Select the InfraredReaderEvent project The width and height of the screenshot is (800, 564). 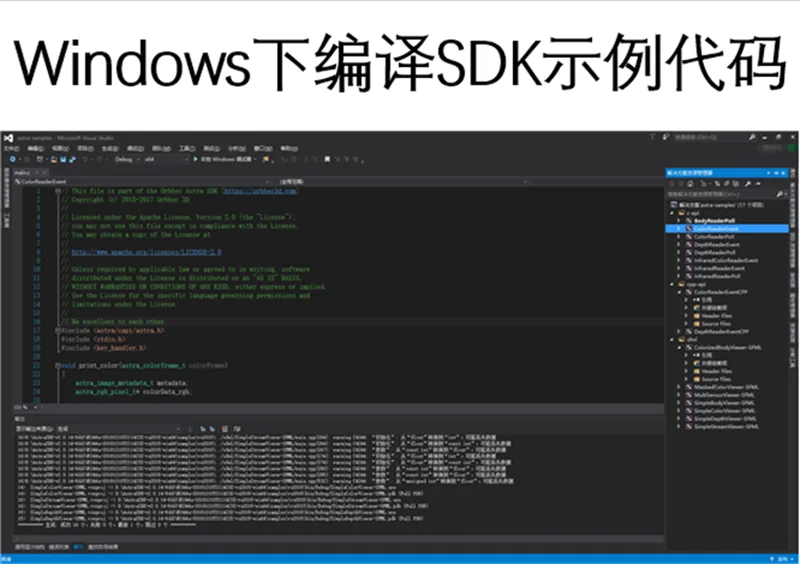tap(719, 268)
